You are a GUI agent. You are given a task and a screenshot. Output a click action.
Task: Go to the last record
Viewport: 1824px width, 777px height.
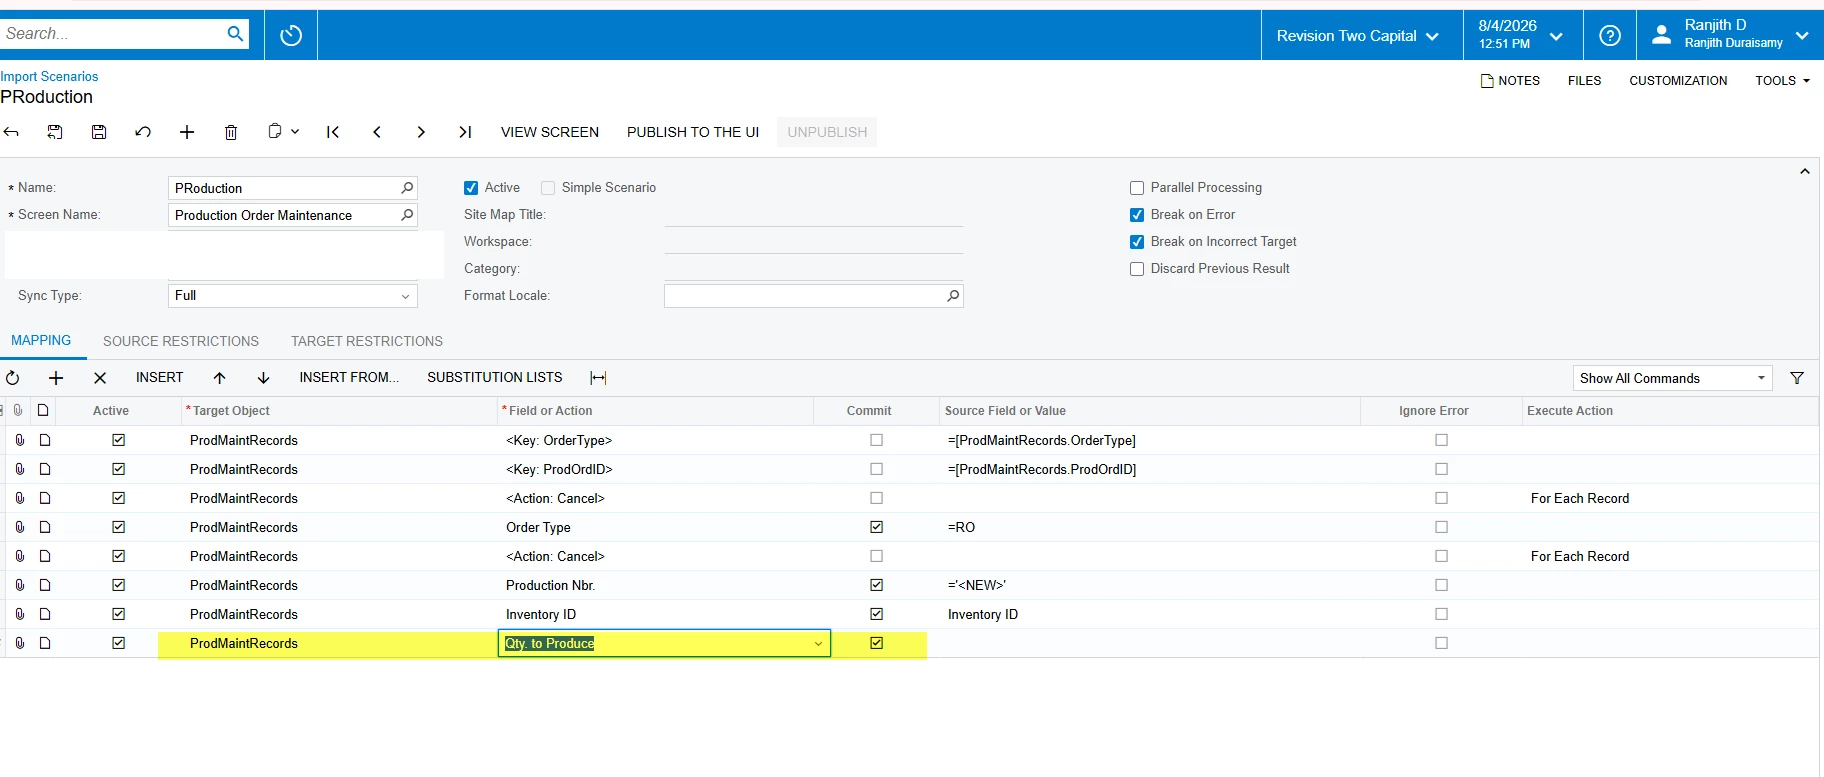[x=465, y=132]
